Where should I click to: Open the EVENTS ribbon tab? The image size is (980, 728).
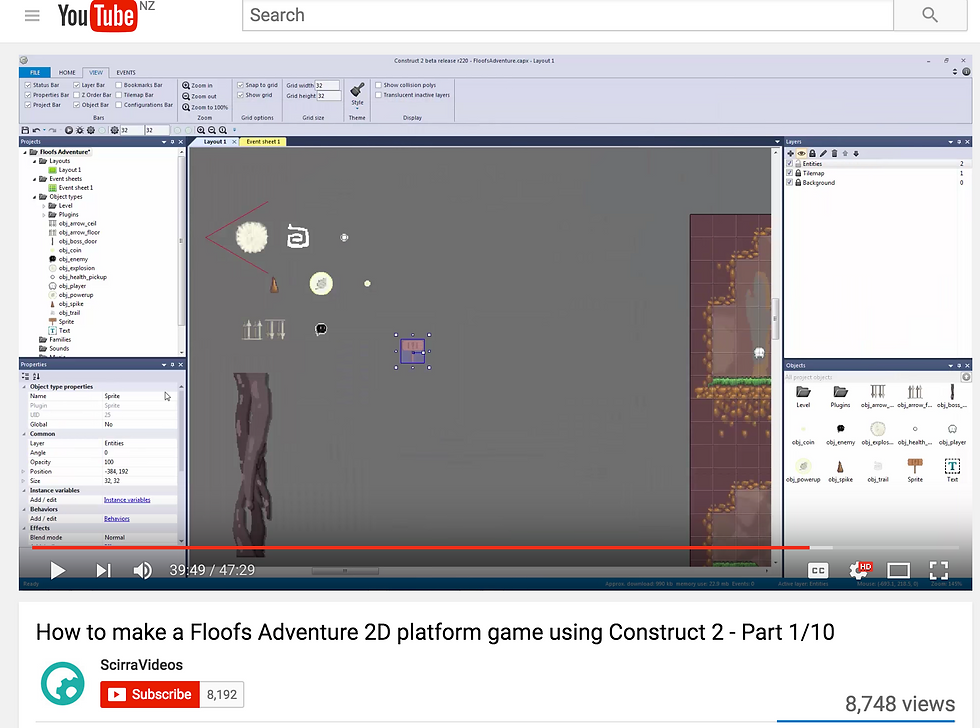point(126,72)
